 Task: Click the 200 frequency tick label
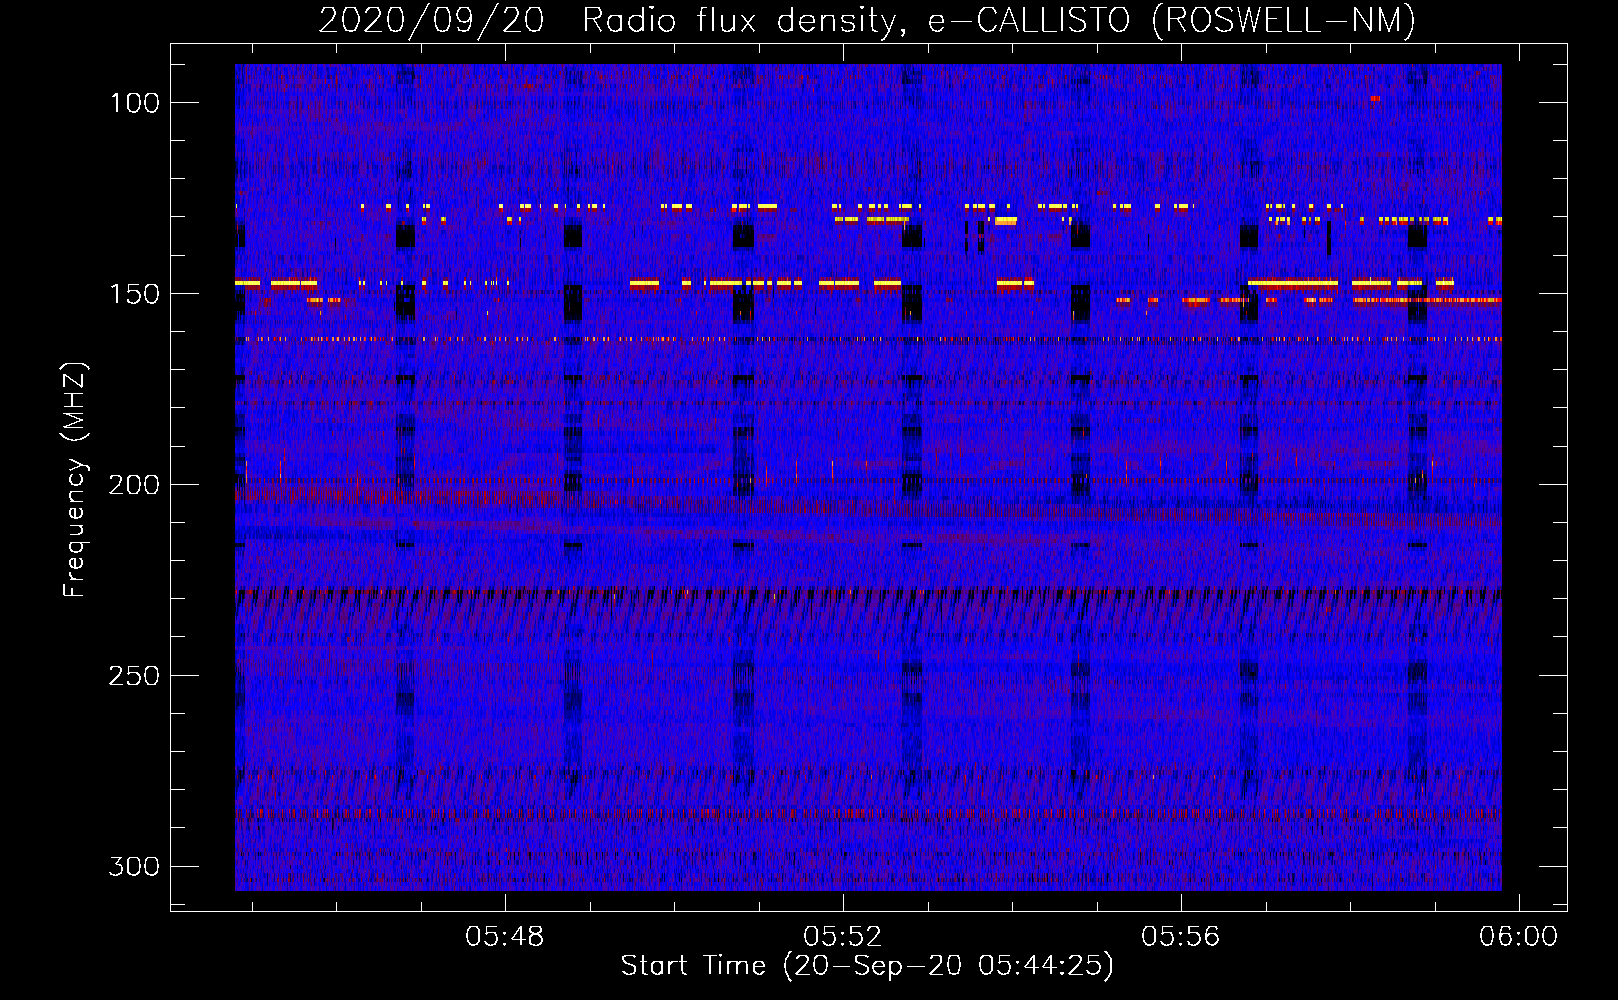pos(134,485)
